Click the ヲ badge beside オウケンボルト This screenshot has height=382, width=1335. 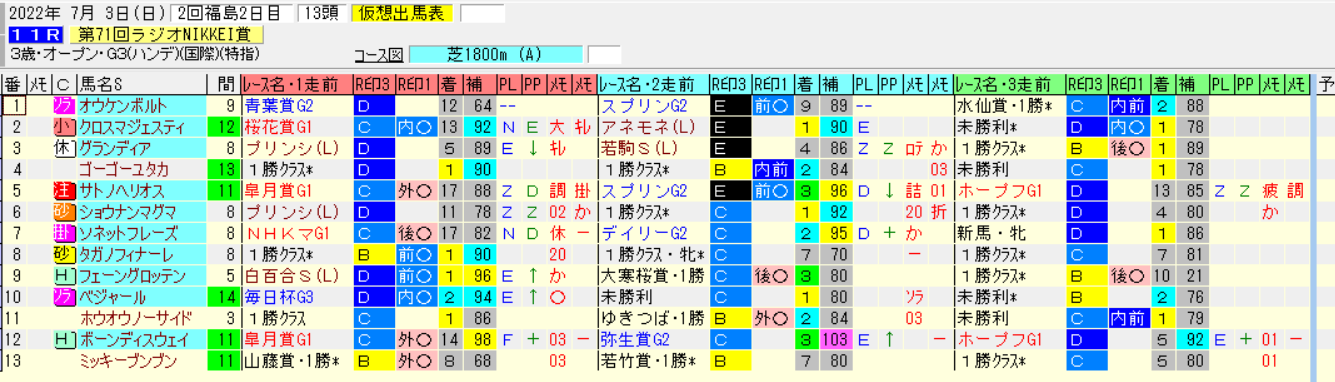pyautogui.click(x=63, y=105)
